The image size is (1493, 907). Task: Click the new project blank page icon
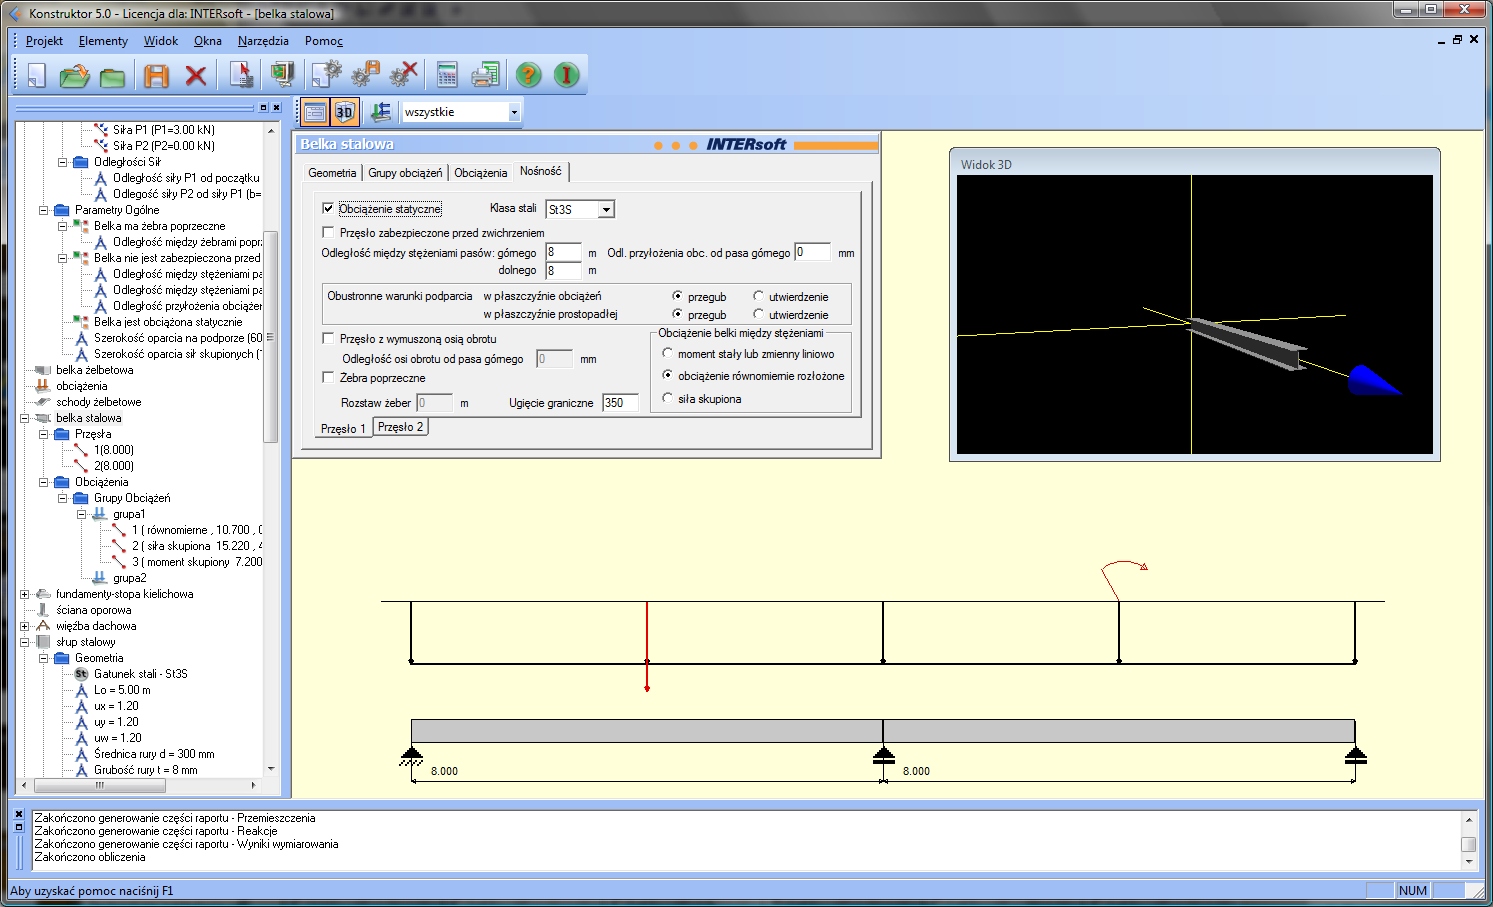35,75
